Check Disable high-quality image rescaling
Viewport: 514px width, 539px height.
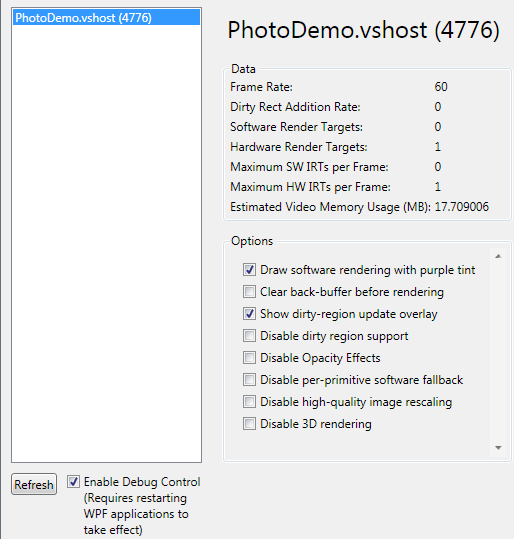(249, 402)
